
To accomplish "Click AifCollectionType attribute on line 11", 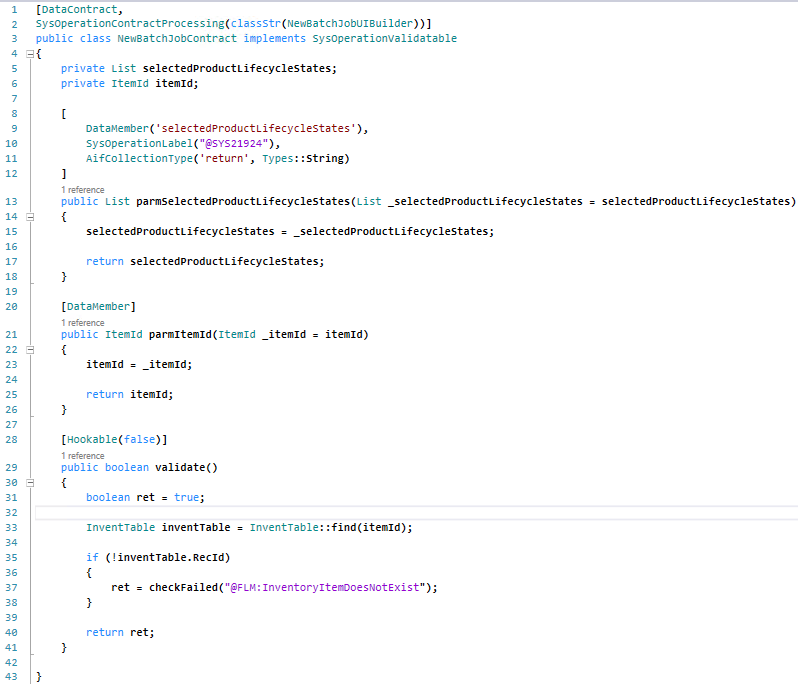I will 139,158.
